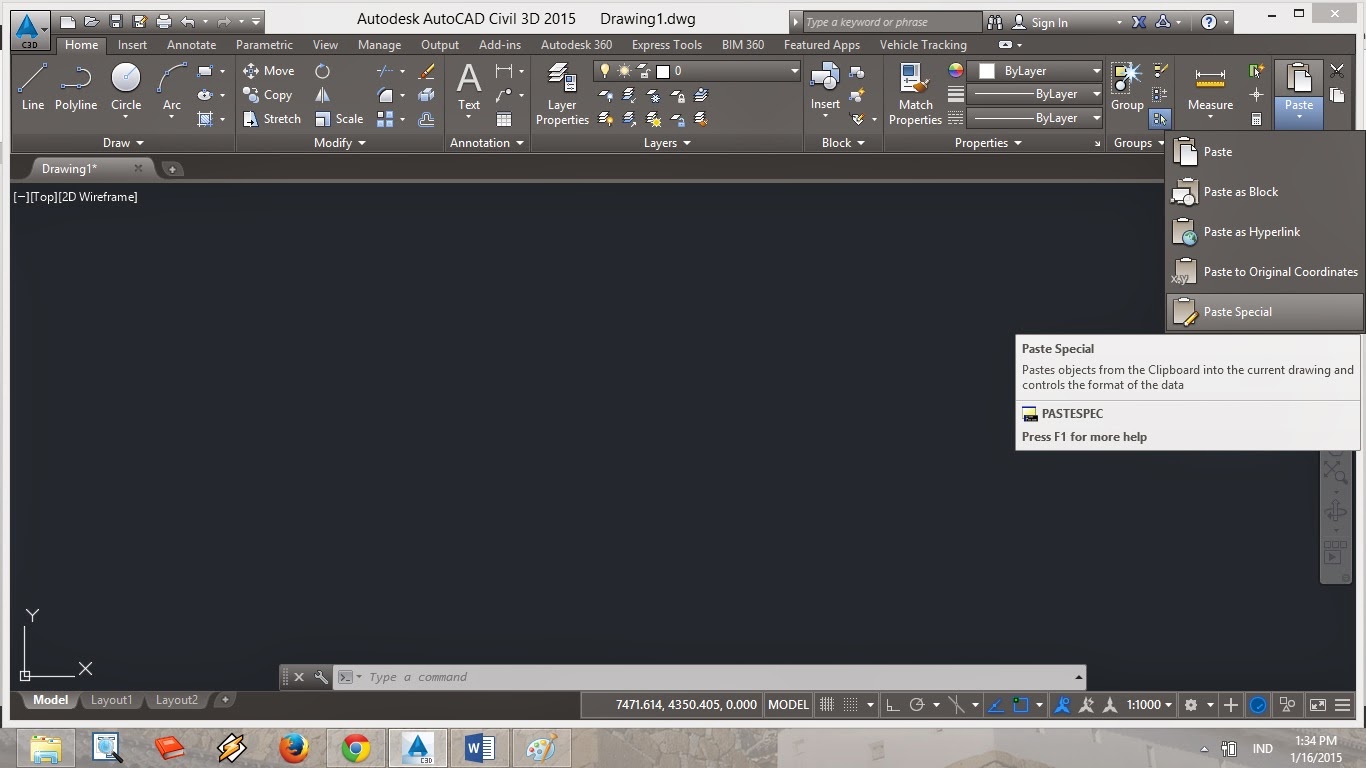Choose Paste to Original Coordinates
This screenshot has width=1366, height=768.
[1265, 272]
